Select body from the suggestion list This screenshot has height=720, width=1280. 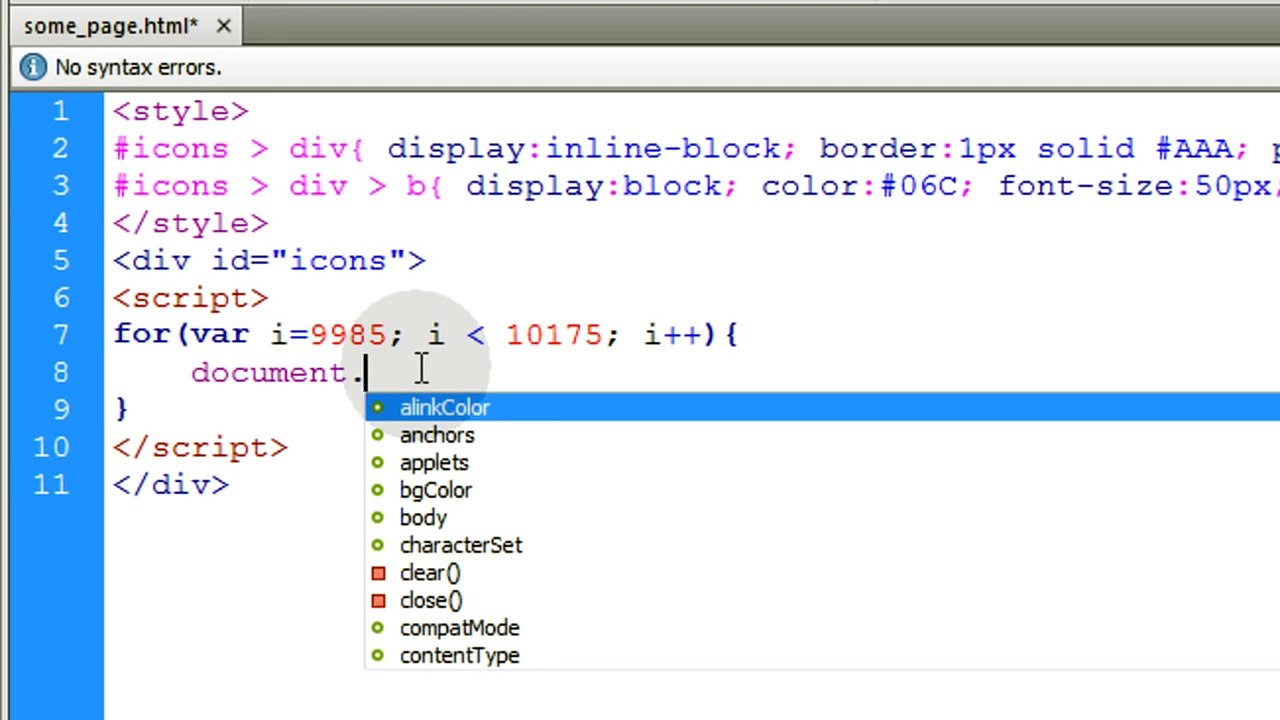click(822, 518)
